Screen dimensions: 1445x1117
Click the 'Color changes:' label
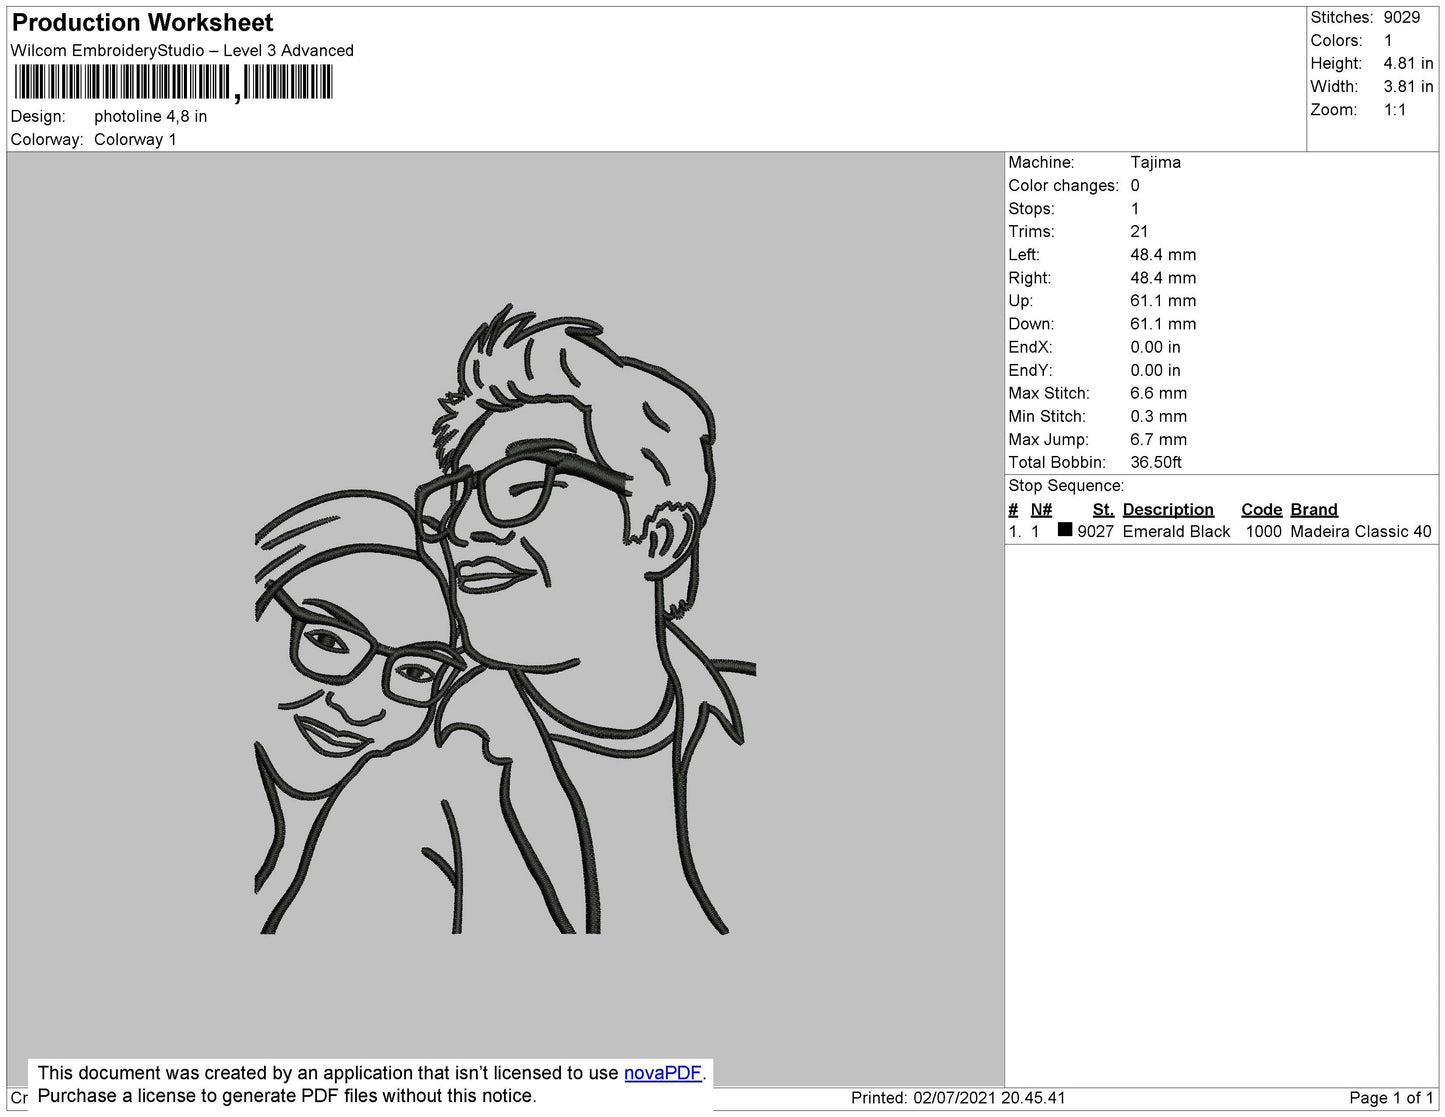pos(1063,185)
